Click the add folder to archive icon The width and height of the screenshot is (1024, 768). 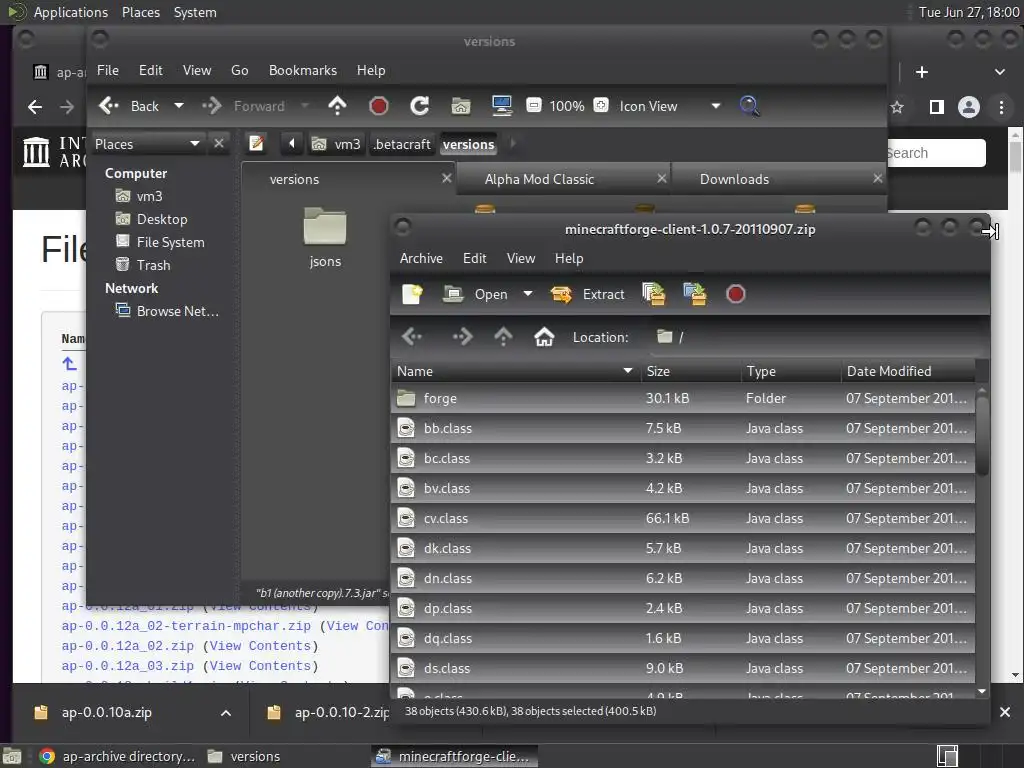pos(695,295)
